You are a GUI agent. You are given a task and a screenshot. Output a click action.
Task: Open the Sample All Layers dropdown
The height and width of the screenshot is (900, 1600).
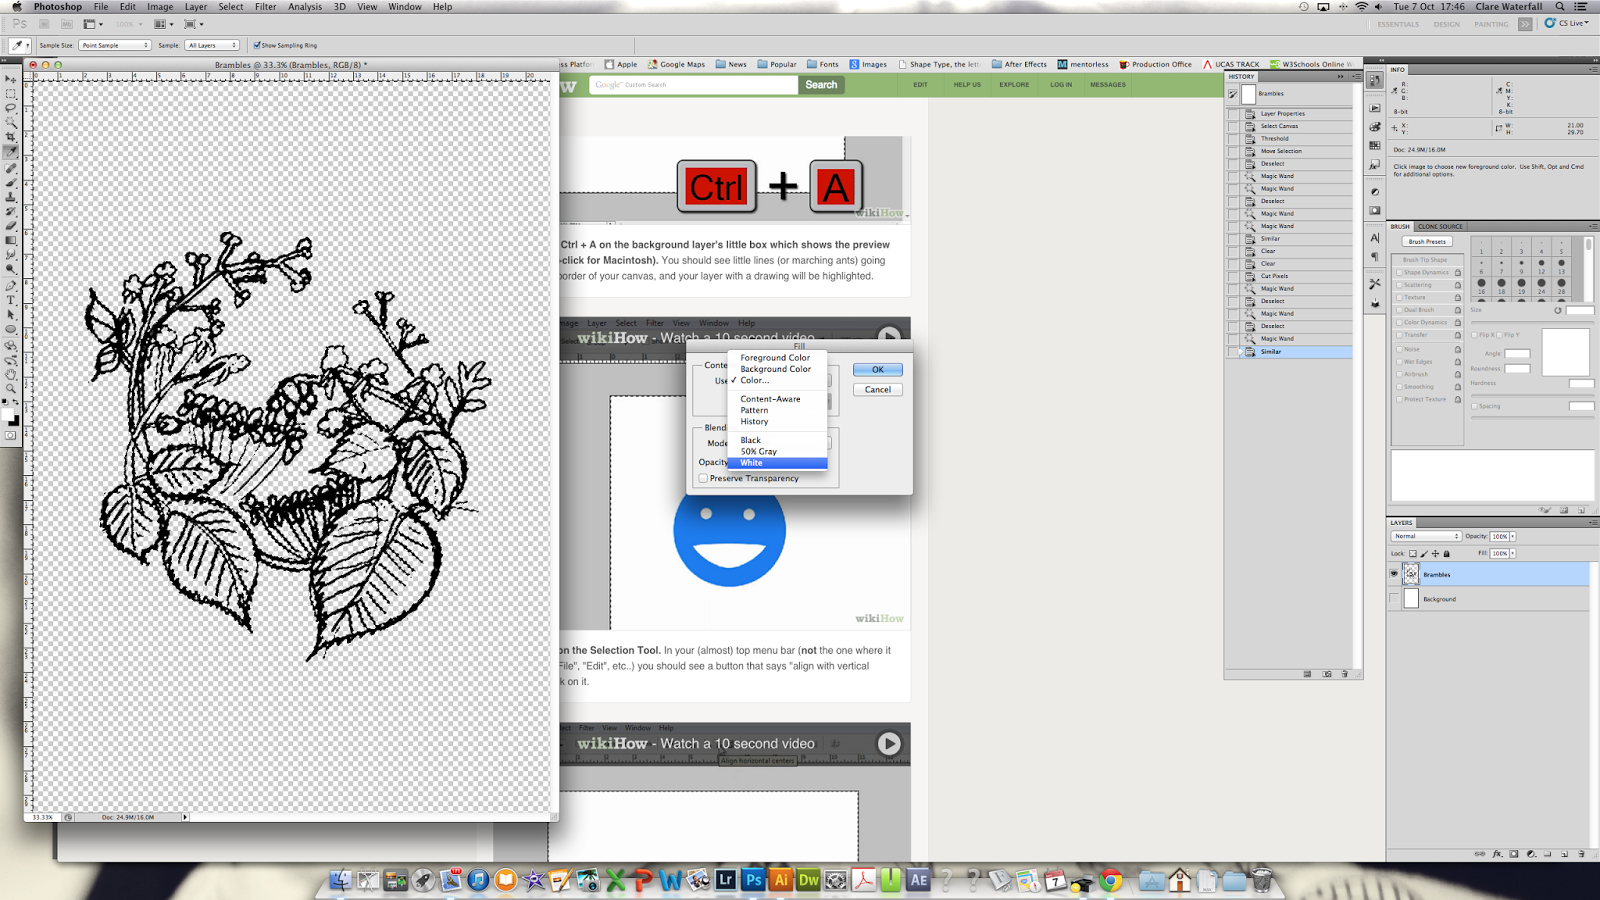point(212,45)
